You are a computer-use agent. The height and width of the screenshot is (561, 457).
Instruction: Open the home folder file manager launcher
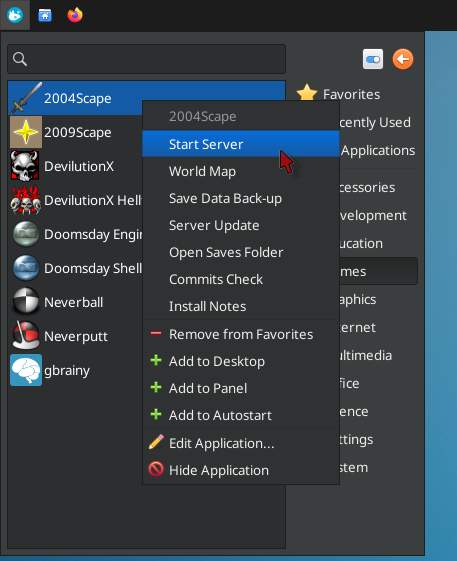[45, 15]
